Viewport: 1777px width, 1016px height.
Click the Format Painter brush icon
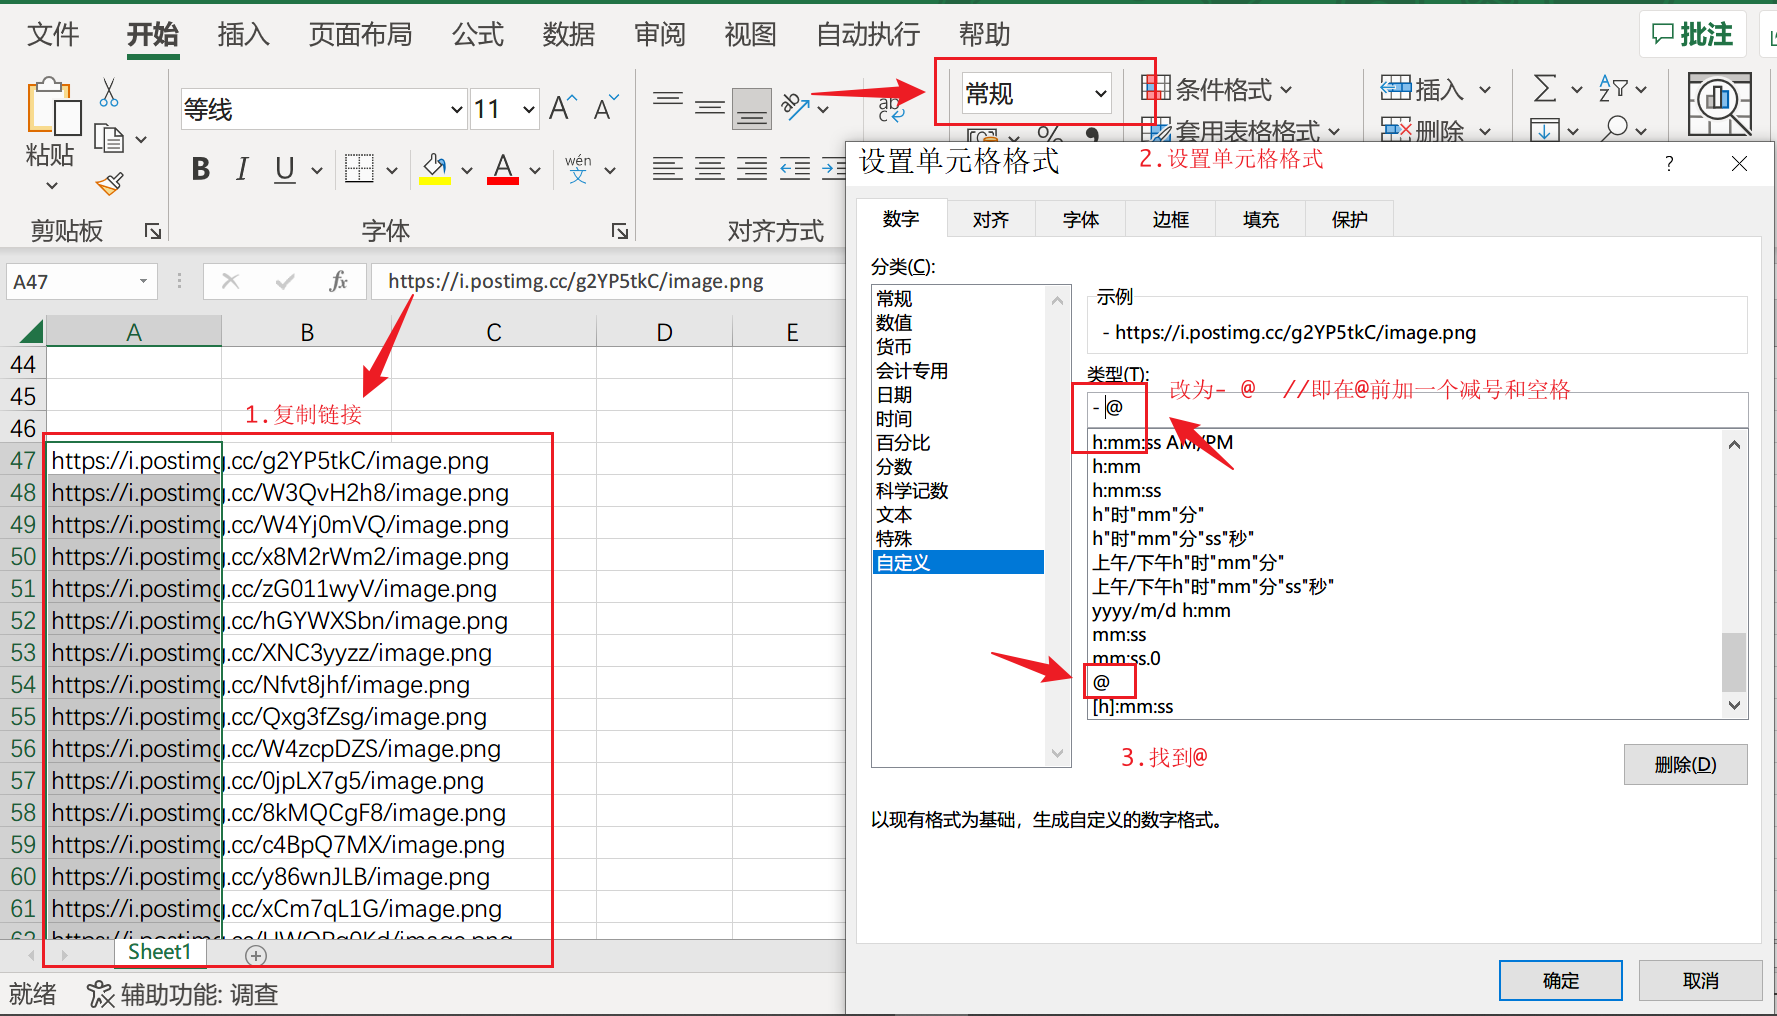click(109, 184)
